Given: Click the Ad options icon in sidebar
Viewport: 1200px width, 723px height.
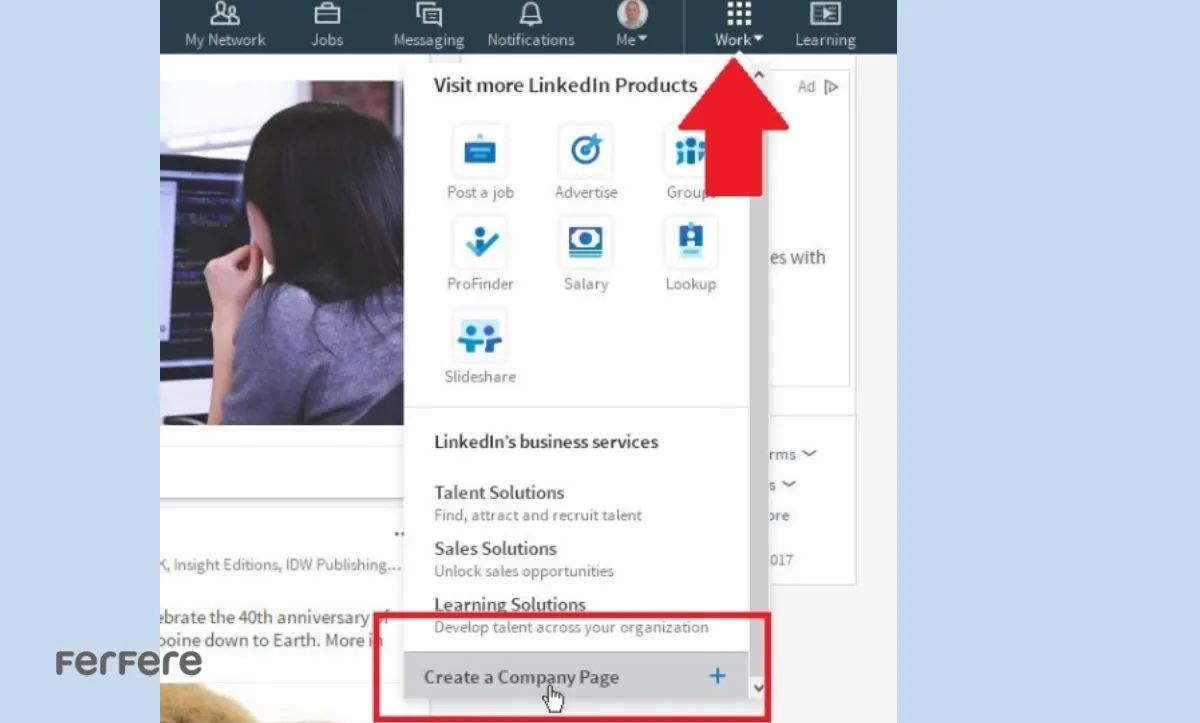Looking at the screenshot, I should pyautogui.click(x=831, y=87).
